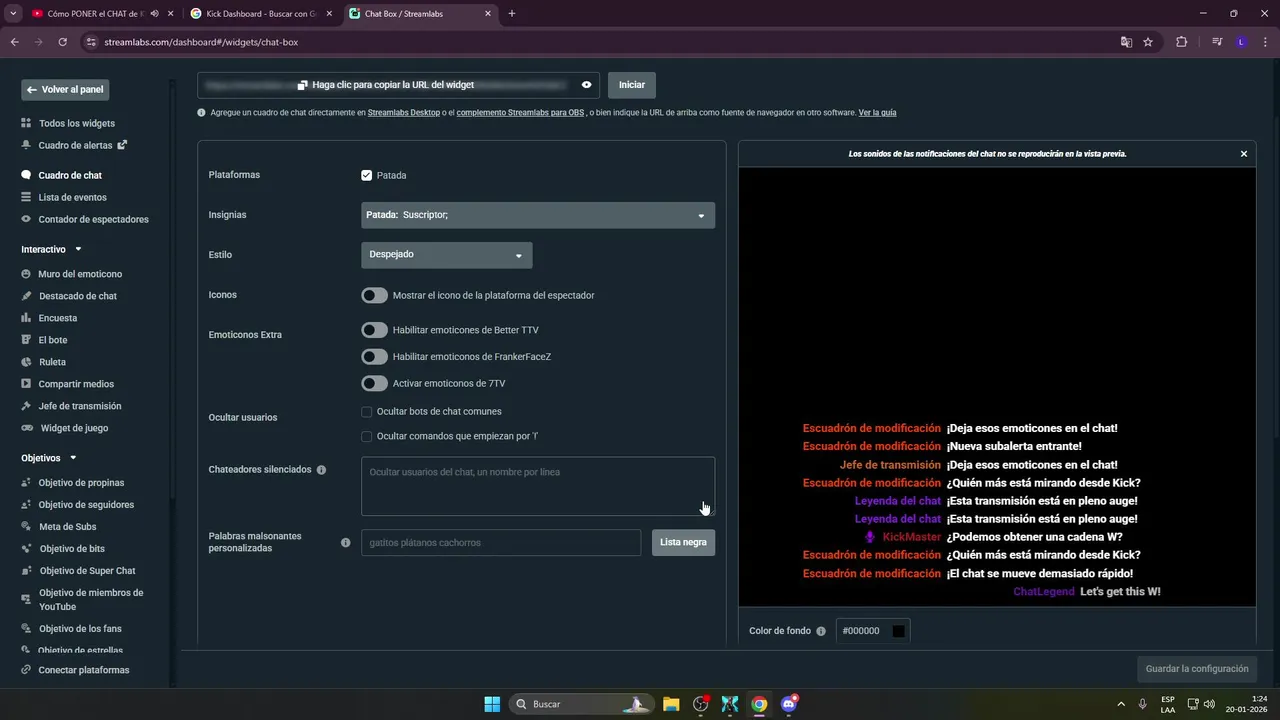Click the Objetivo de propinas icon
The width and height of the screenshot is (1280, 720).
pos(26,483)
